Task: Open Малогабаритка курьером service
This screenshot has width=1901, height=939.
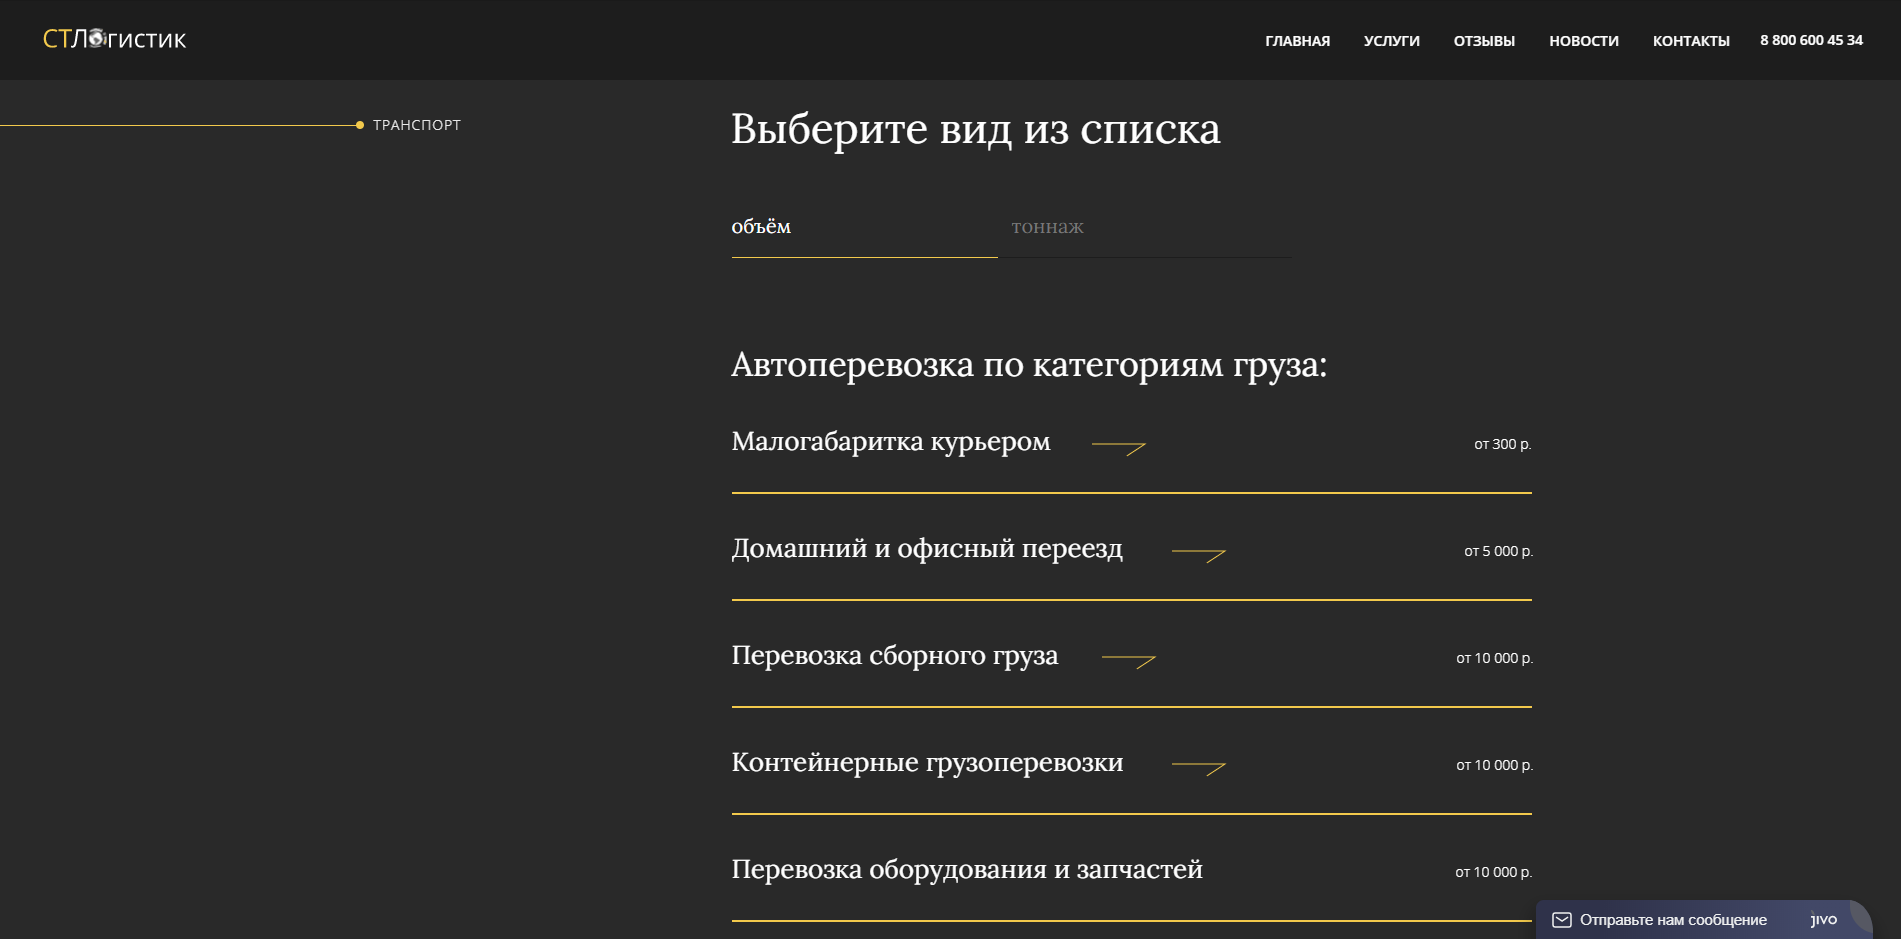Action: [890, 441]
